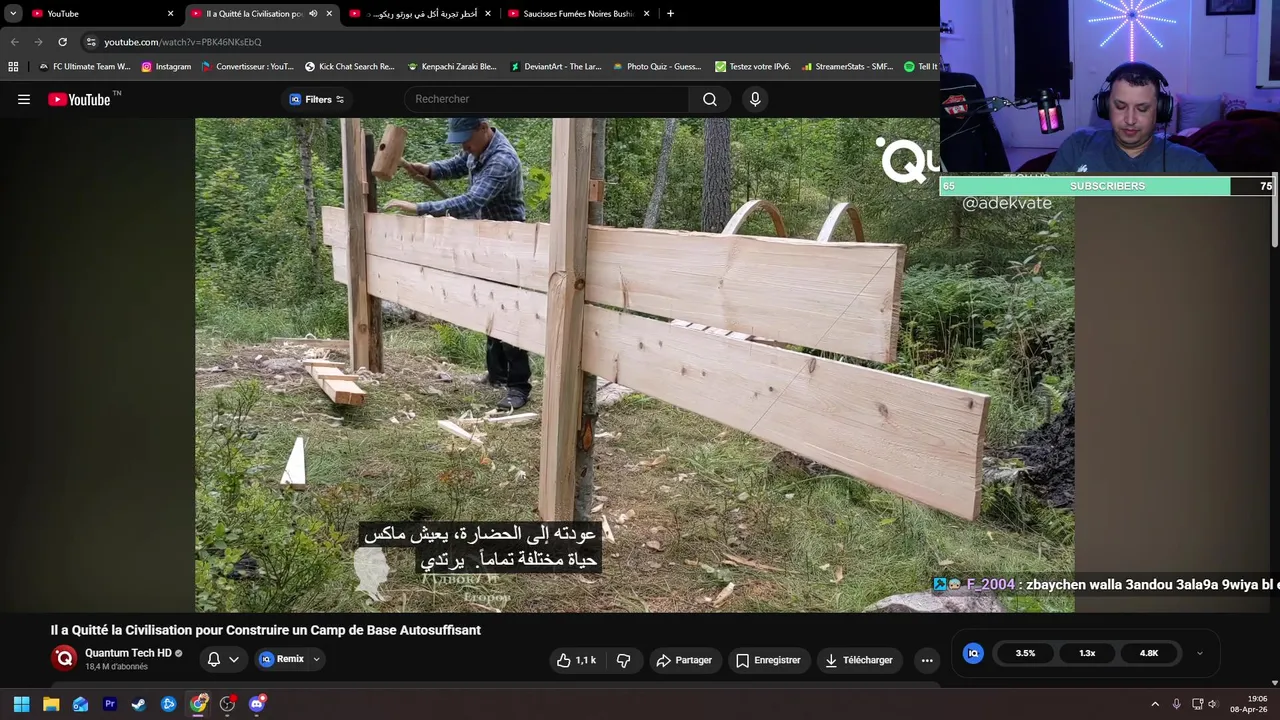Screen dimensions: 1280x720
Task: Open Quantum Tech HD channel name link
Action: pyautogui.click(x=128, y=653)
